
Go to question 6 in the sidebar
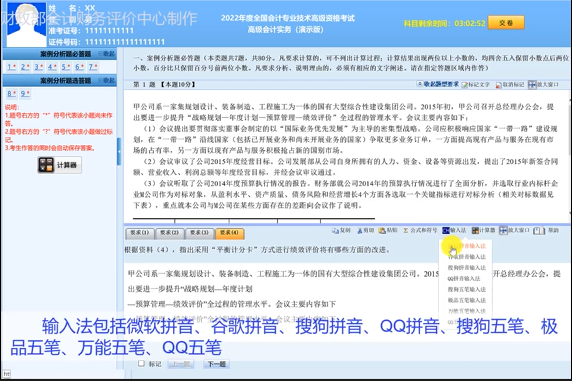click(80, 67)
